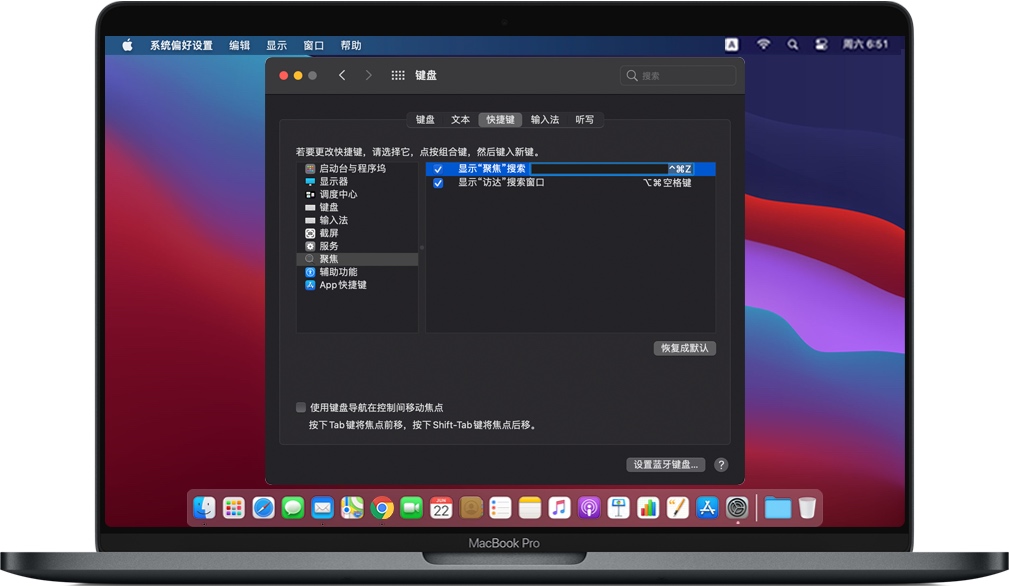Image resolution: width=1009 pixels, height=586 pixels.
Task: Enable 使用键盘导航在控制间移动焦点
Action: pyautogui.click(x=300, y=407)
